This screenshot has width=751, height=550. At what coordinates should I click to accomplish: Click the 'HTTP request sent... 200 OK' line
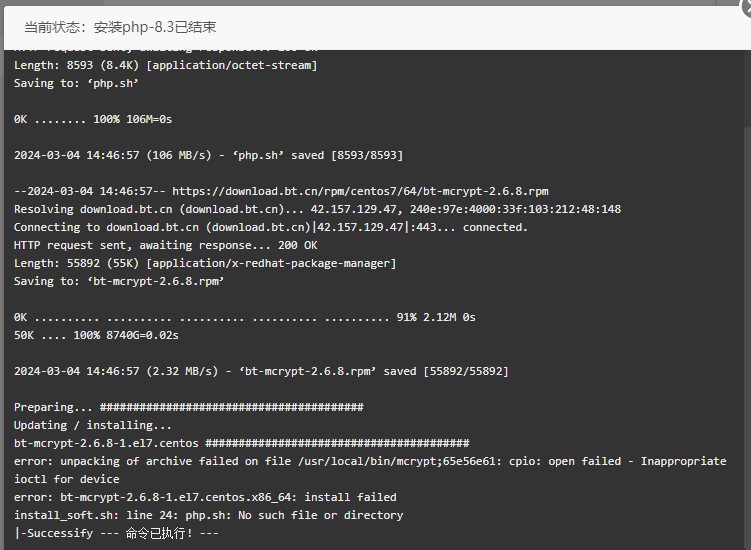tap(166, 245)
